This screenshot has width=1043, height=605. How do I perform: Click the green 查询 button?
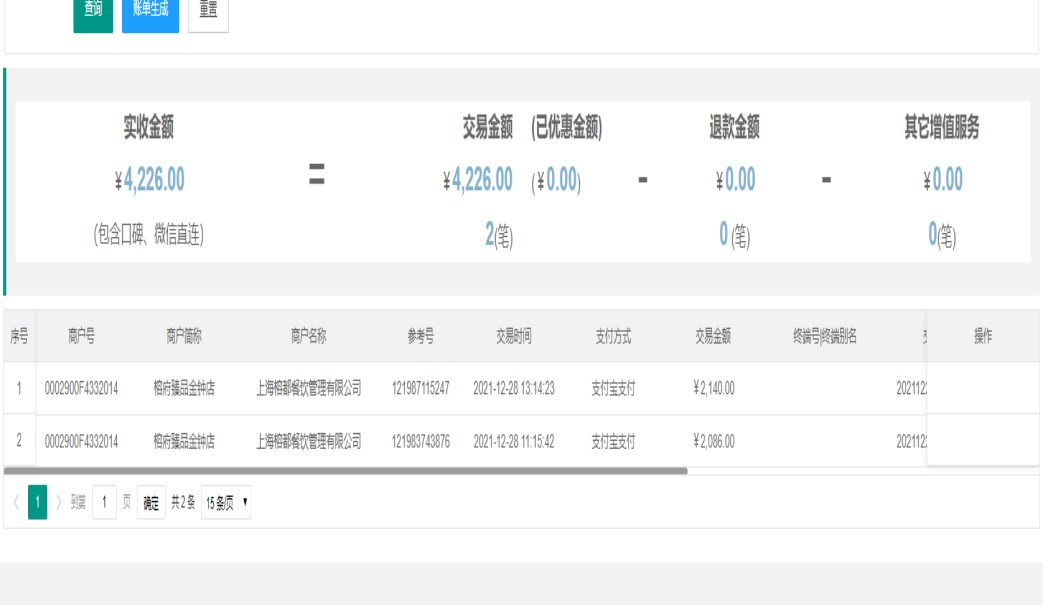tap(93, 11)
